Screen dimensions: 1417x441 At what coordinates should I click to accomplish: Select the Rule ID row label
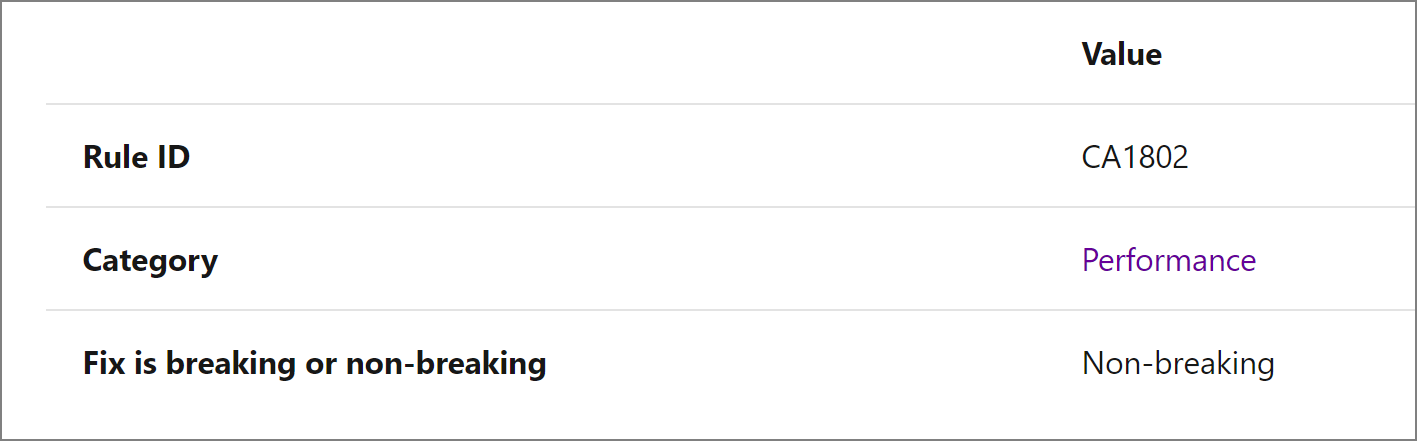pyautogui.click(x=136, y=157)
